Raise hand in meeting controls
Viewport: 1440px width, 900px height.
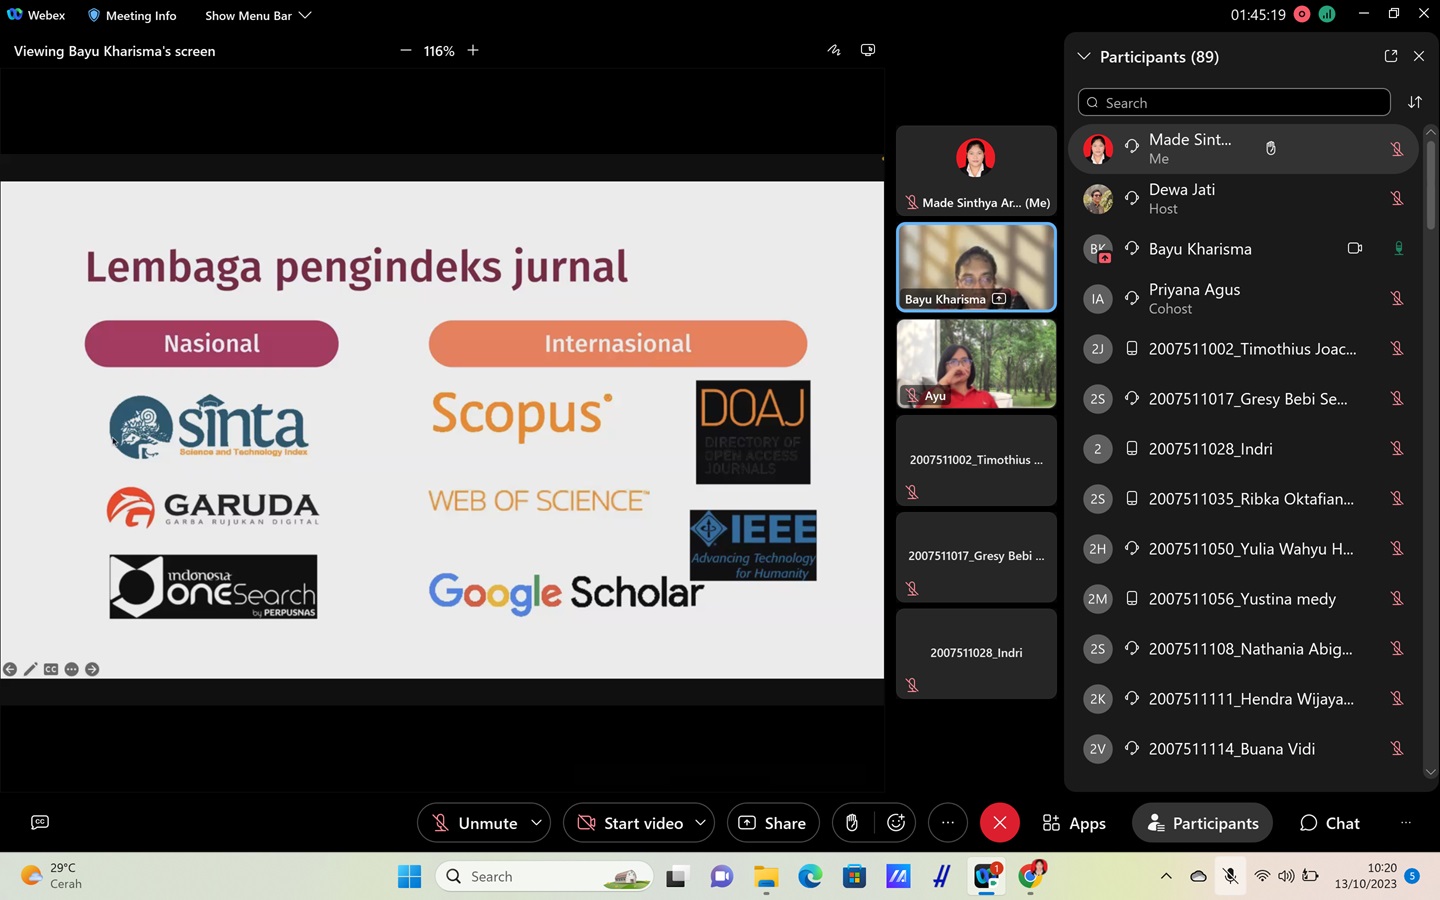click(x=852, y=823)
